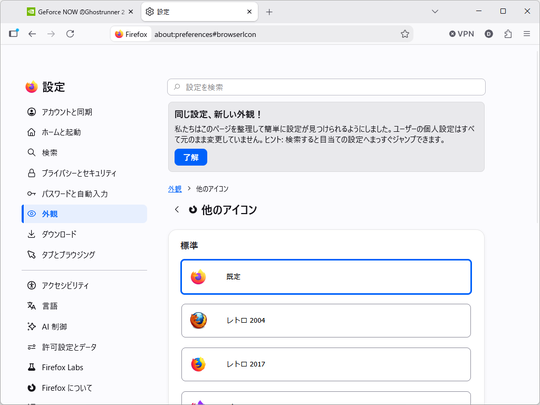The width and height of the screenshot is (540, 405).
Task: Click the 設定を検索 search field
Action: (326, 87)
